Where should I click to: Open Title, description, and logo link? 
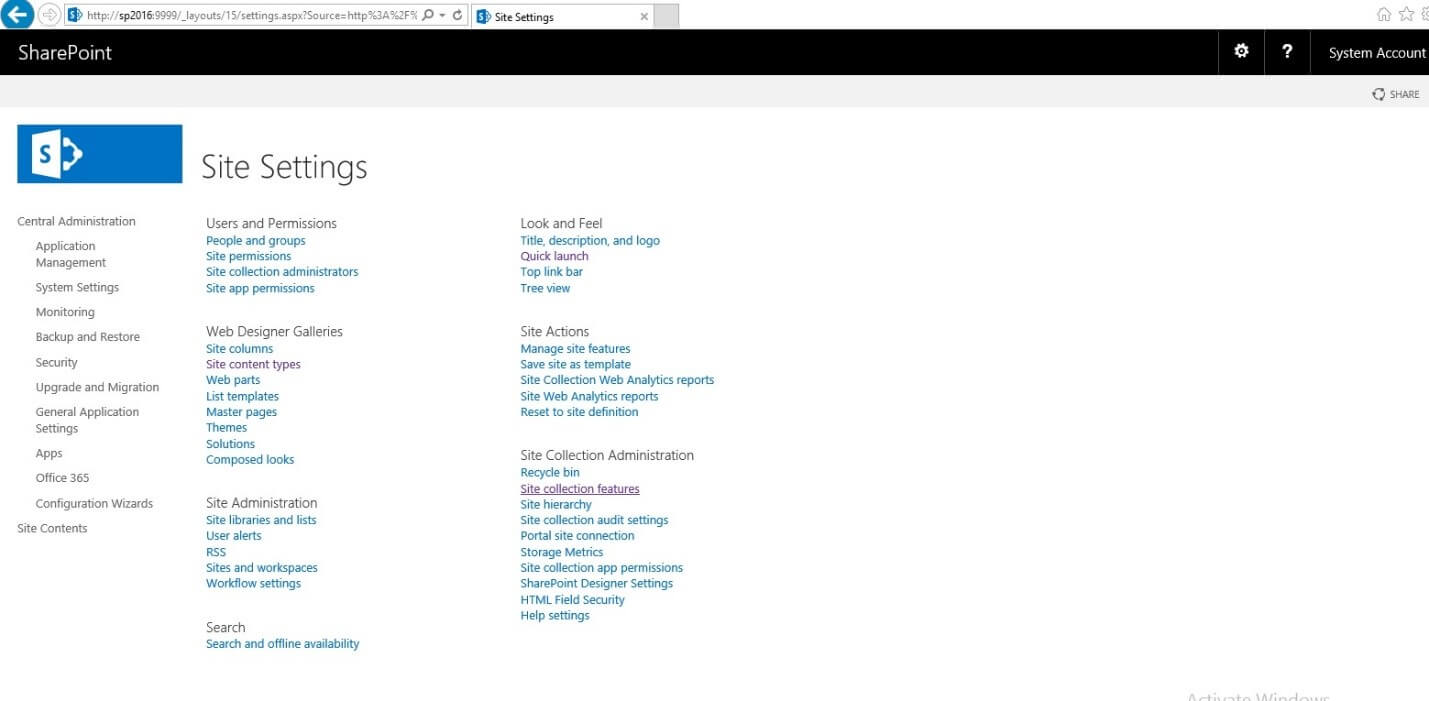(590, 241)
